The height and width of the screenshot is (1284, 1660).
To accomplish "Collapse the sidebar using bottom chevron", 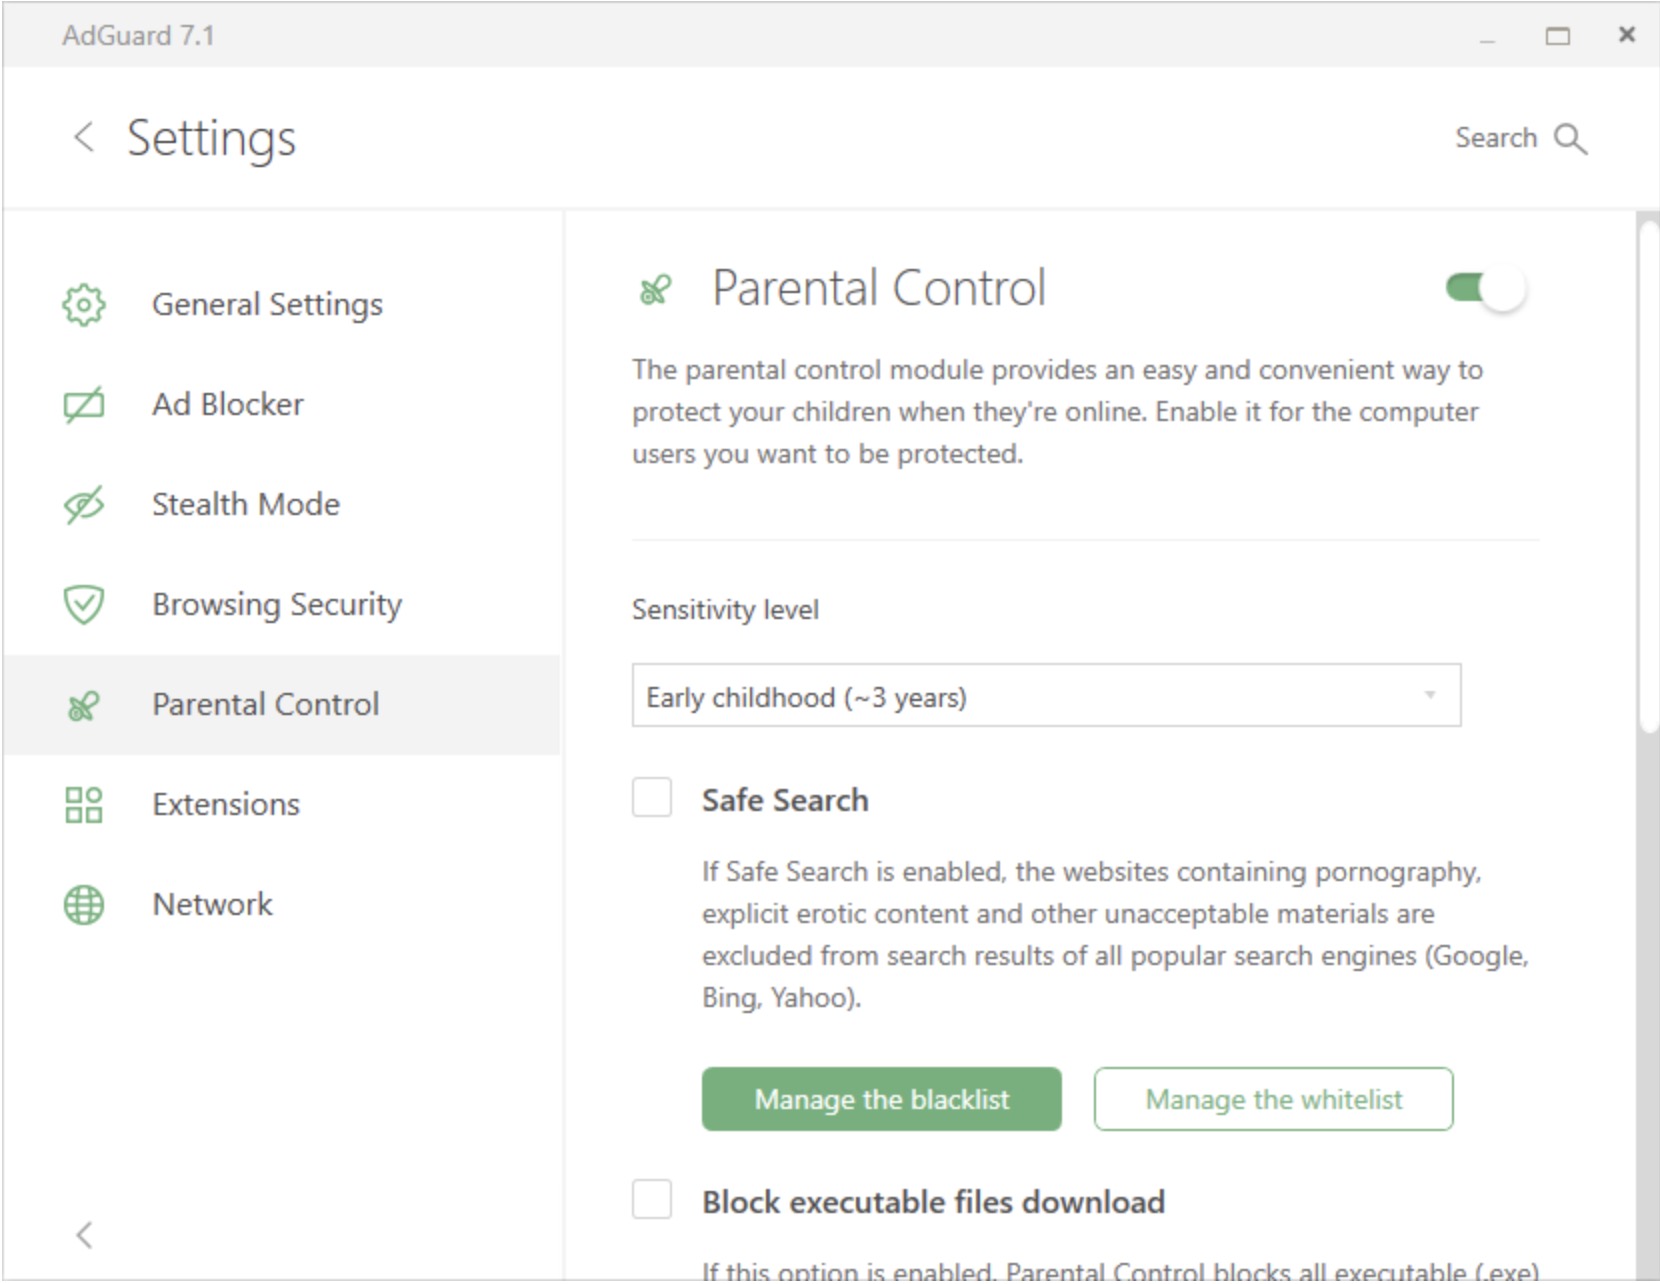I will 84,1235.
